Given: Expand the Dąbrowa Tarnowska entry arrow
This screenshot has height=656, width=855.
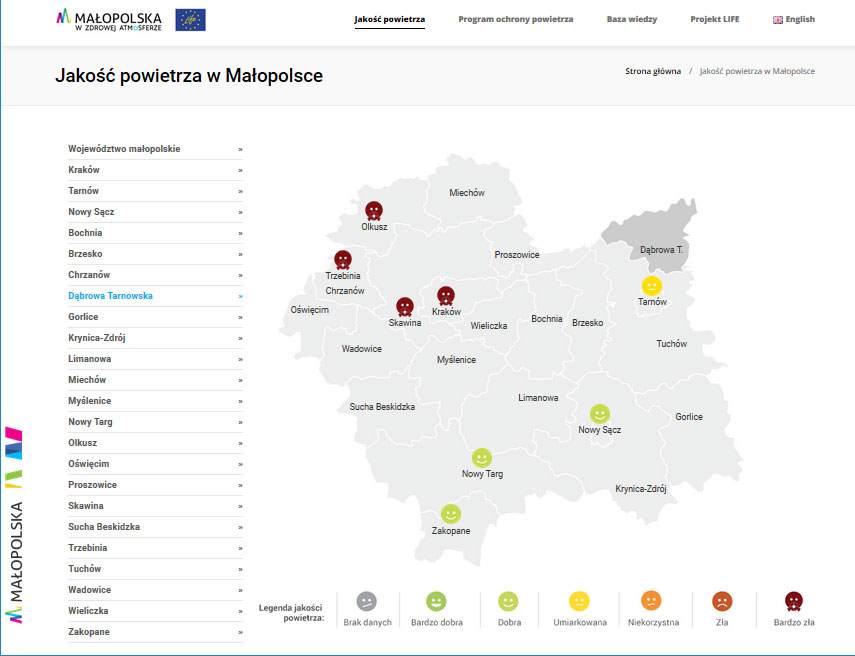Looking at the screenshot, I should pos(240,296).
